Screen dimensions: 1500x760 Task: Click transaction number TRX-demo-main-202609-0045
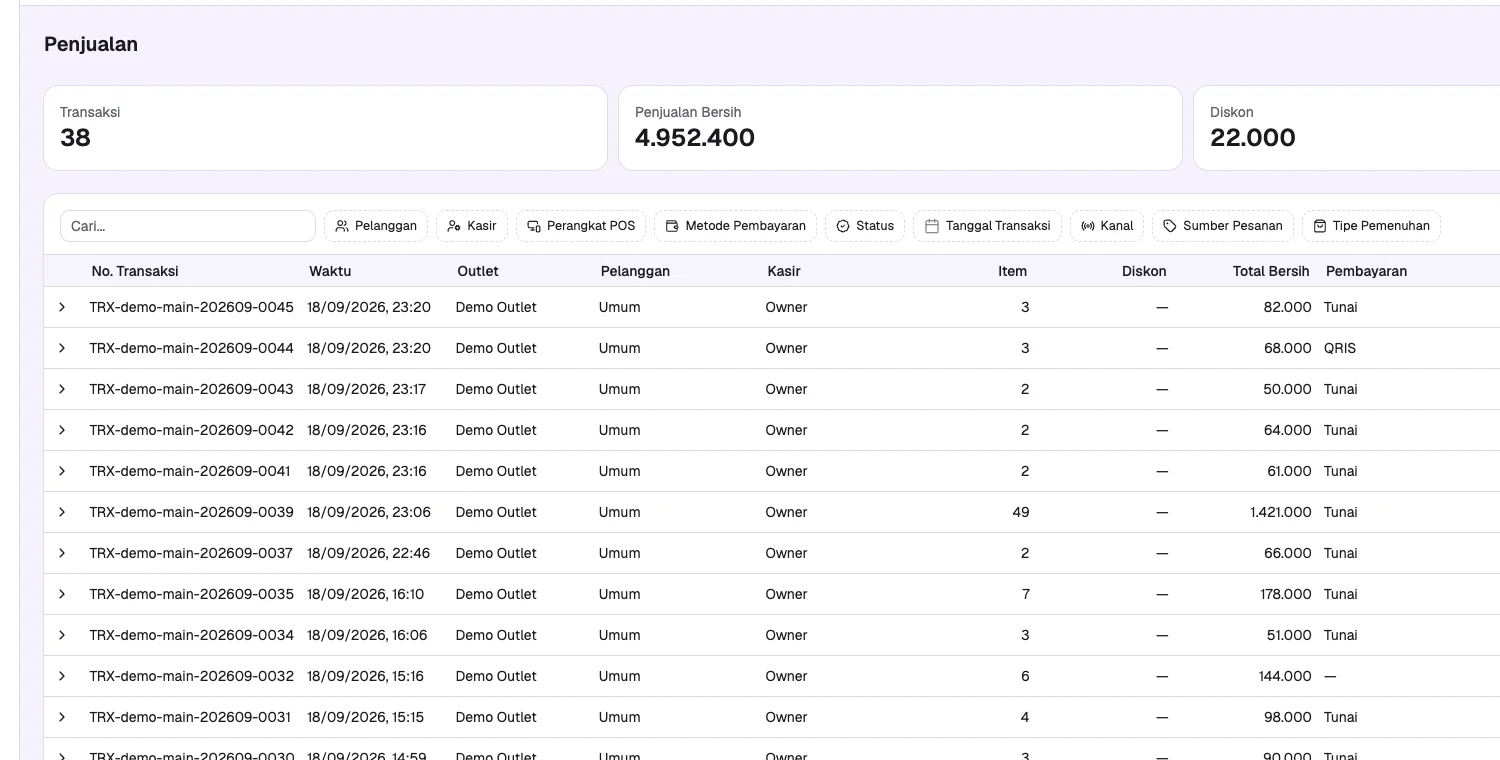pos(191,307)
